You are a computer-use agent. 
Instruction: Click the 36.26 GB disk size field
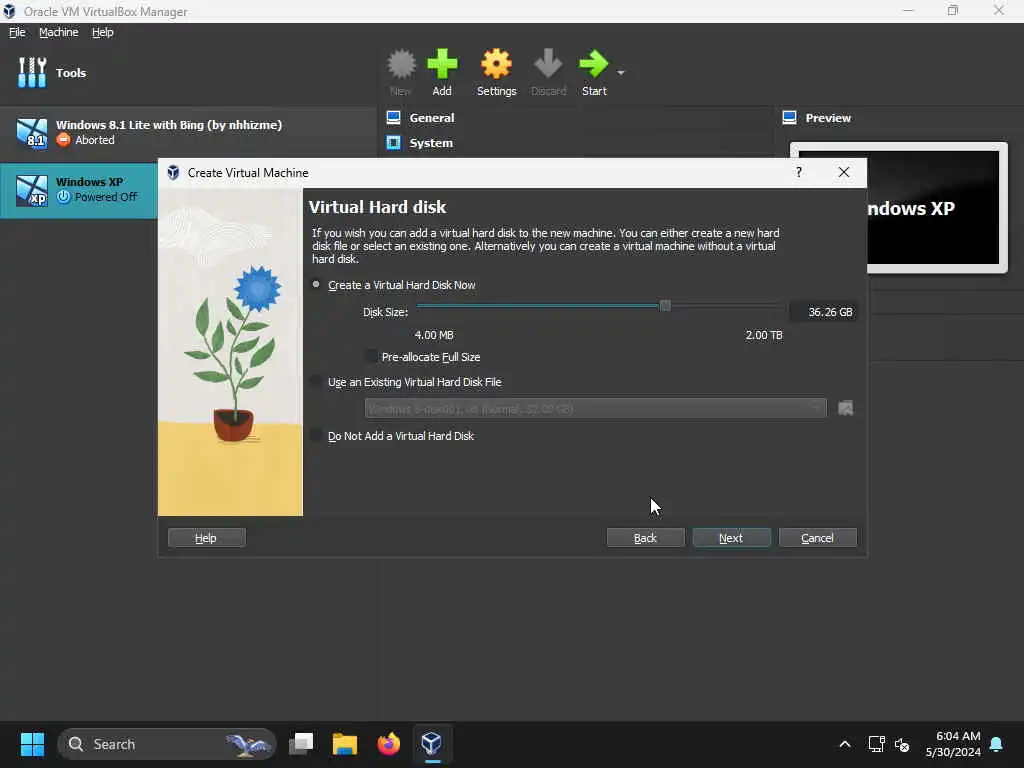tap(822, 312)
